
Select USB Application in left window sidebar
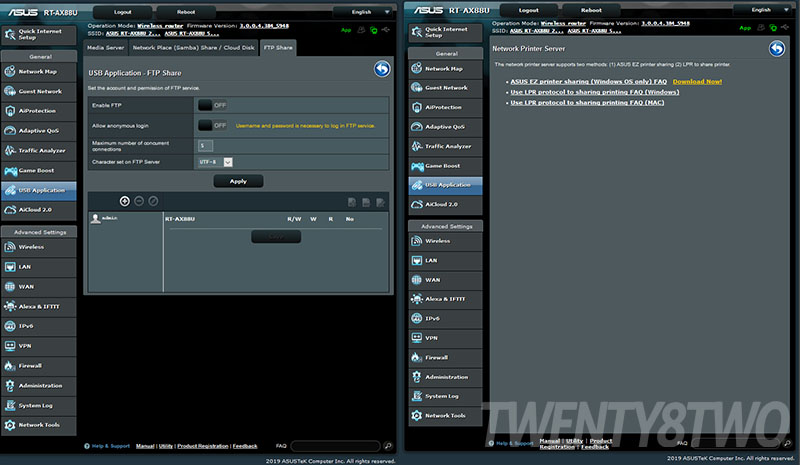tap(39, 190)
